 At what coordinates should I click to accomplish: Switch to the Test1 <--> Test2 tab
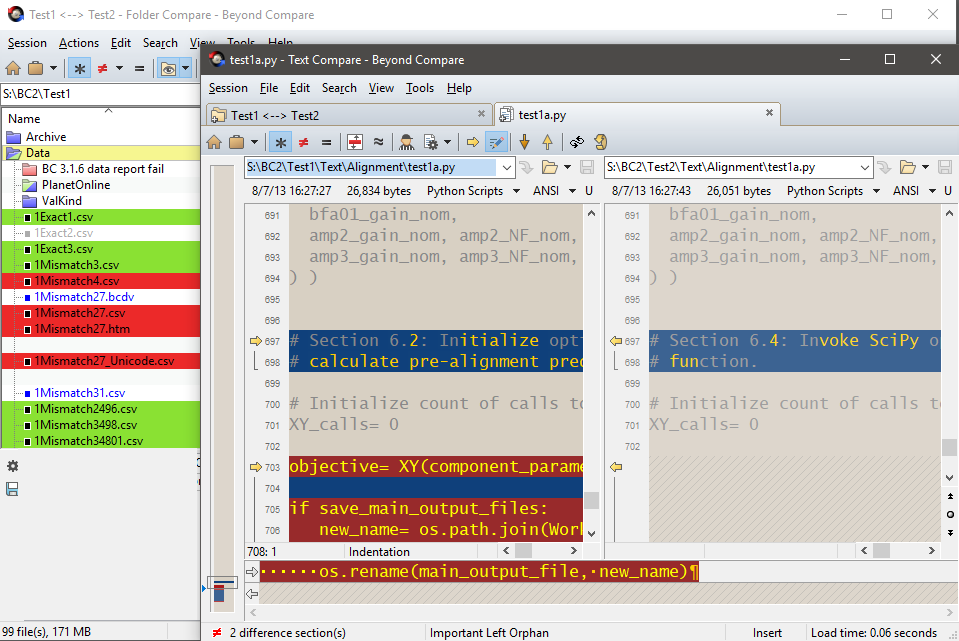(x=275, y=115)
